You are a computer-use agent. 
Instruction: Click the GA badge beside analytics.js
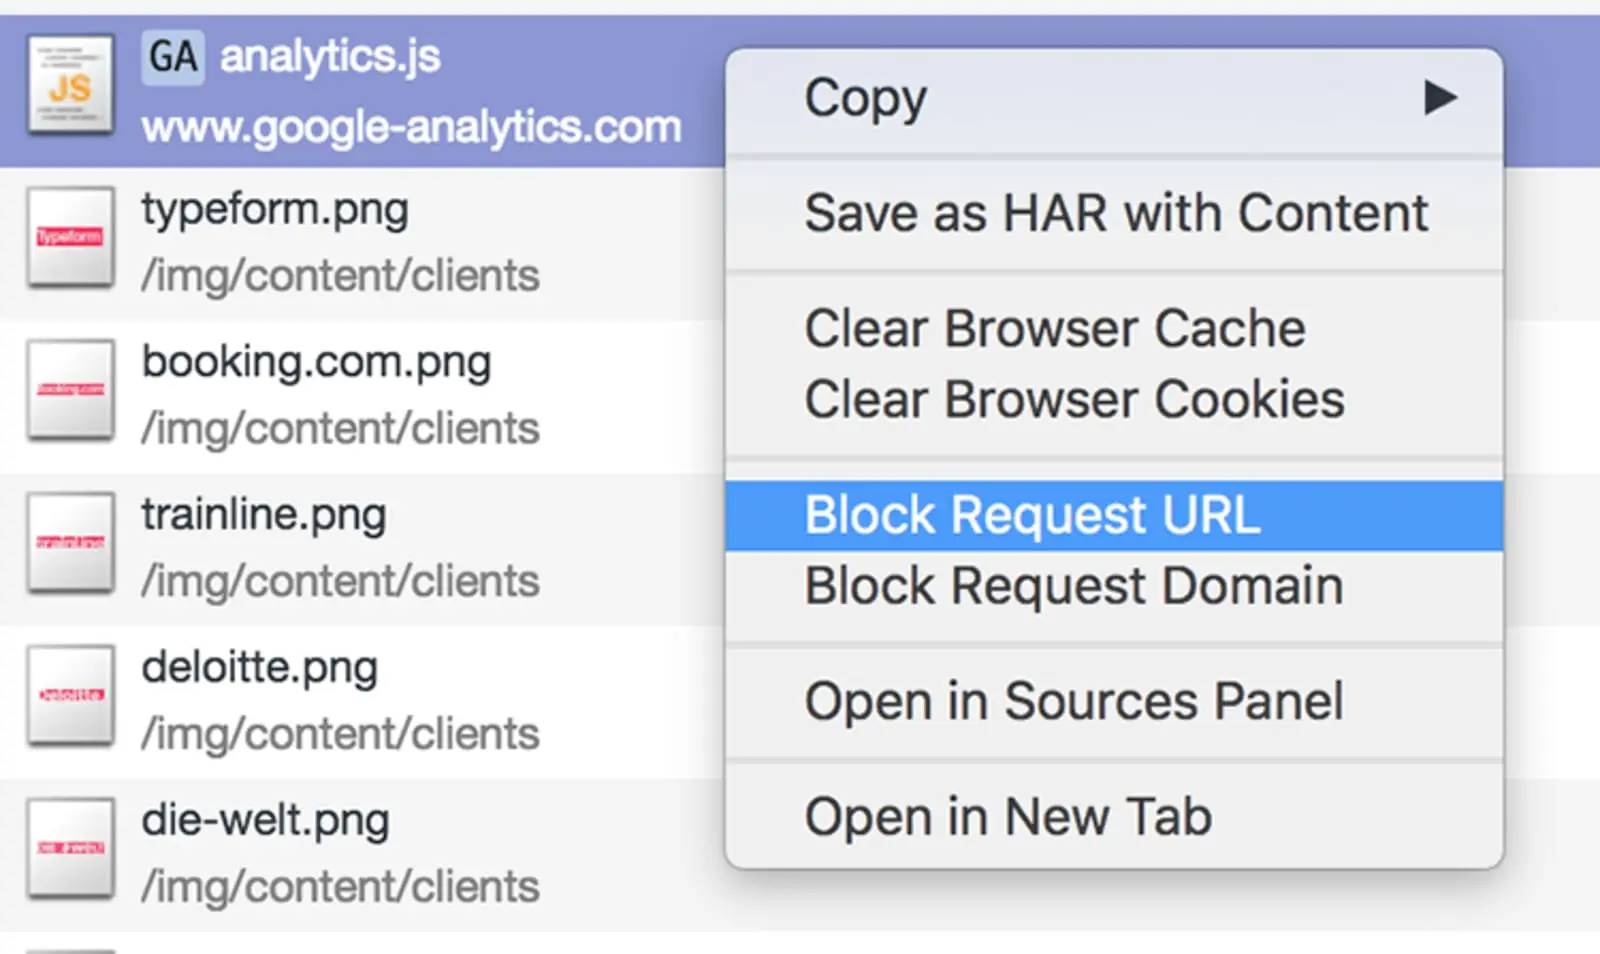[173, 57]
